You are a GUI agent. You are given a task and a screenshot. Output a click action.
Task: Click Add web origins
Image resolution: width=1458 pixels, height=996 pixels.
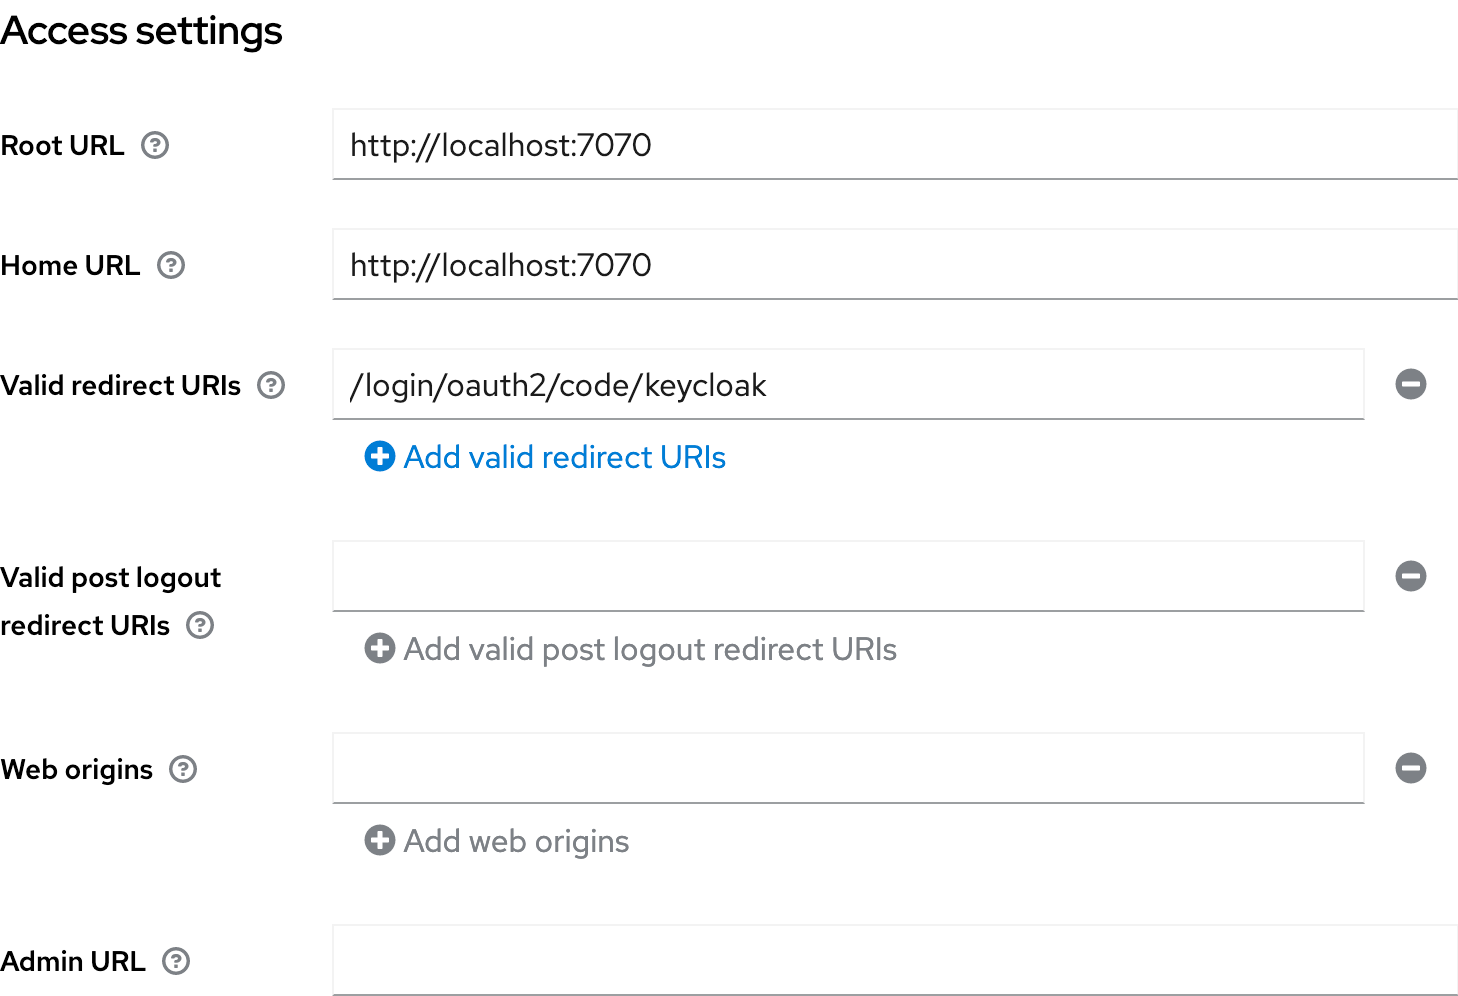(x=497, y=841)
